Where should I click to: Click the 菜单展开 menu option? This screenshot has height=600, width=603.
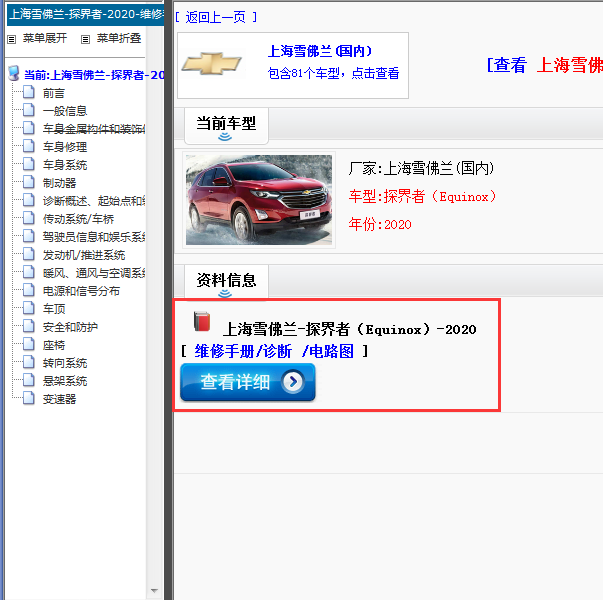[45, 38]
